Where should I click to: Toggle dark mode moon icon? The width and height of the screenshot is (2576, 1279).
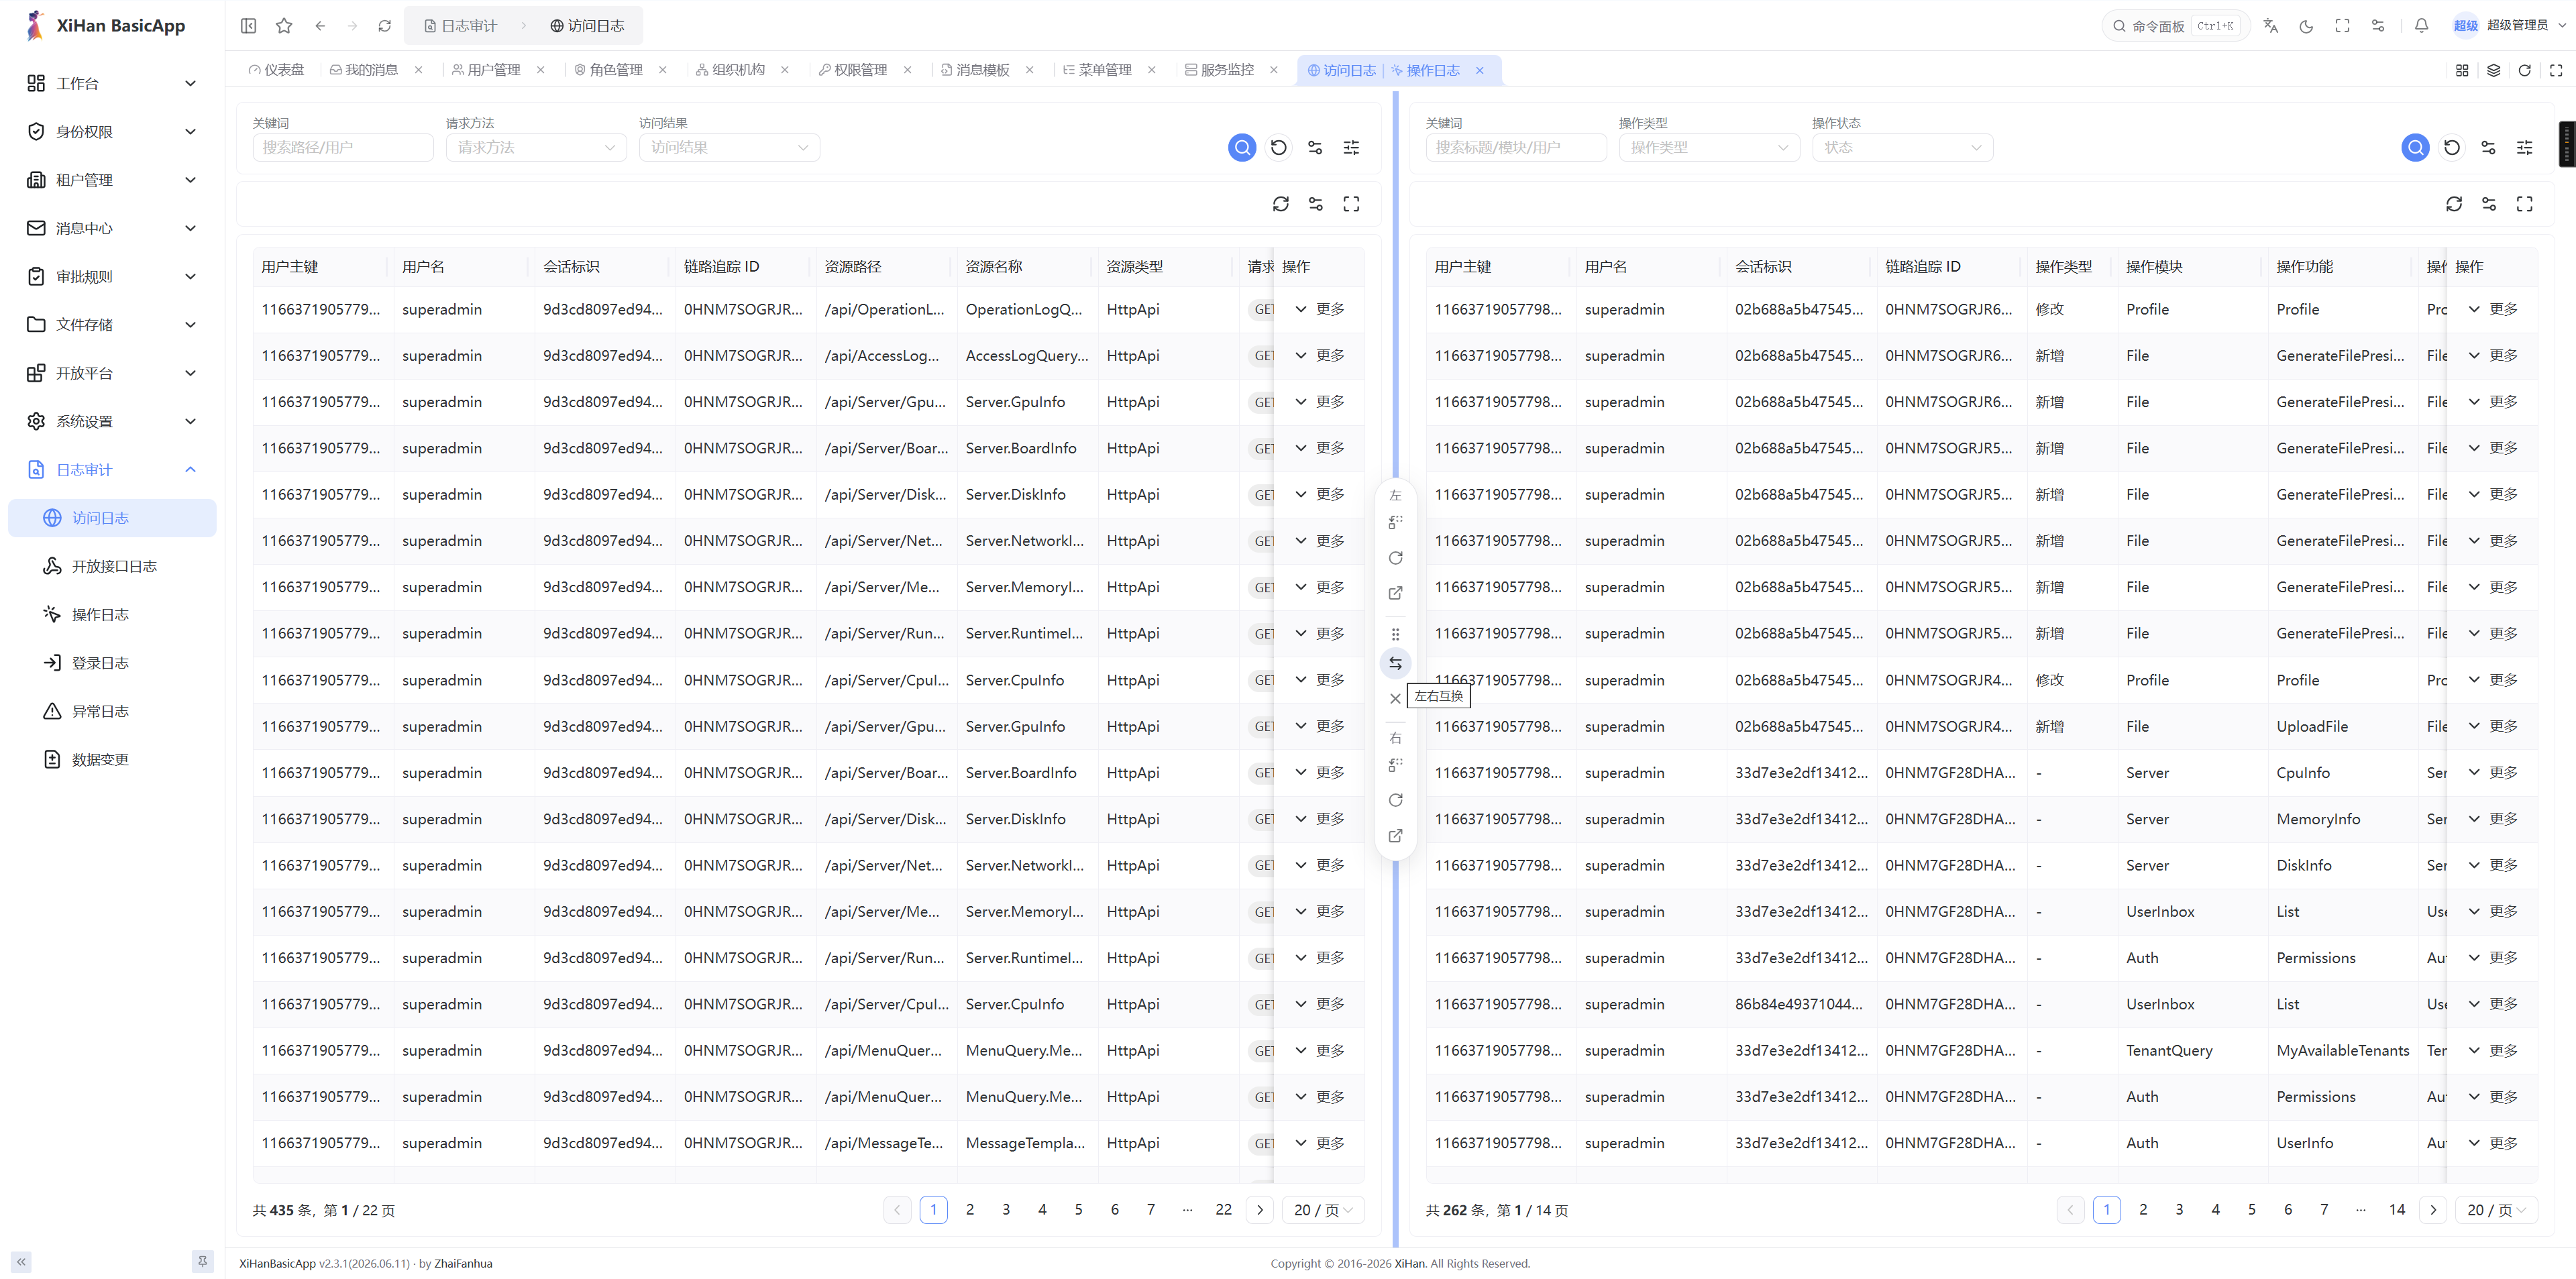2307,26
